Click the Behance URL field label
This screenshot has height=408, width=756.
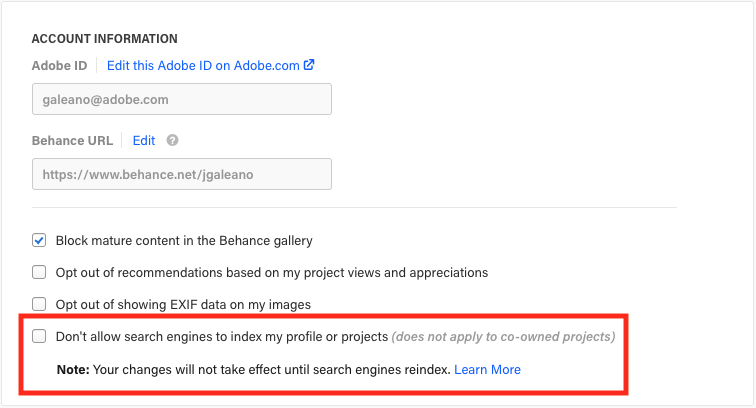pos(72,140)
